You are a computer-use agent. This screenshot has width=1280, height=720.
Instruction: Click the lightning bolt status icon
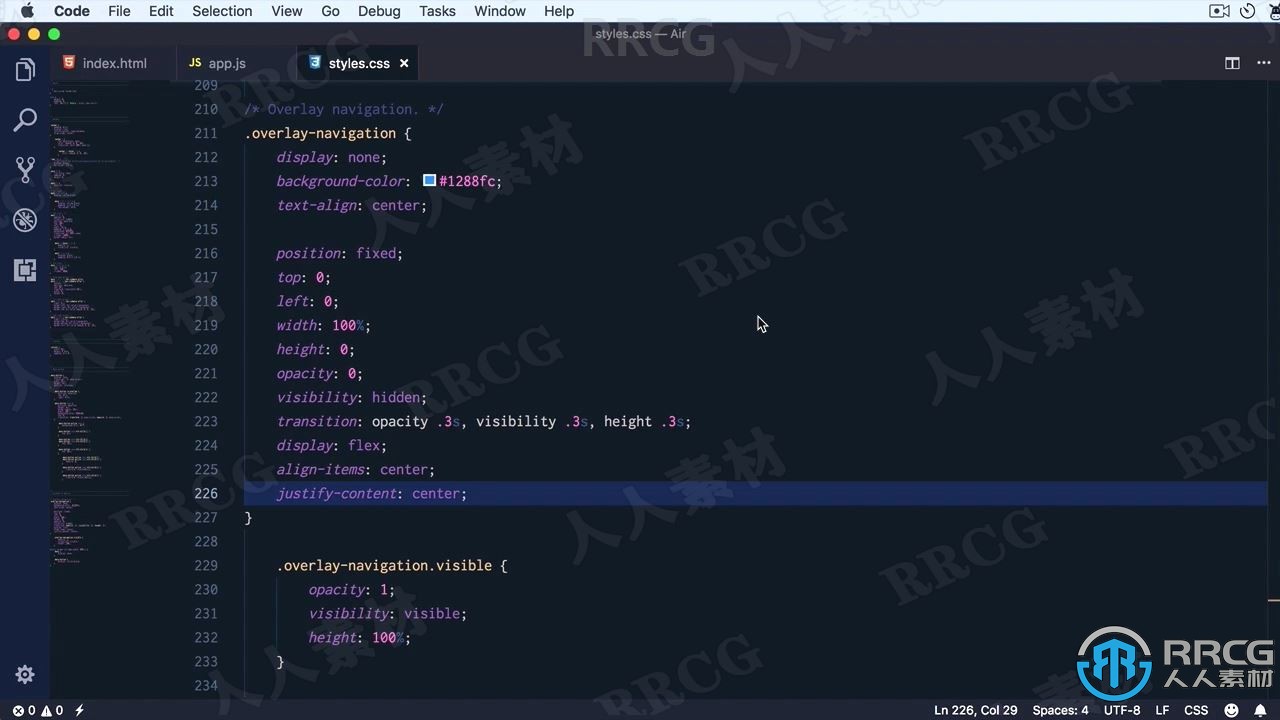point(79,710)
